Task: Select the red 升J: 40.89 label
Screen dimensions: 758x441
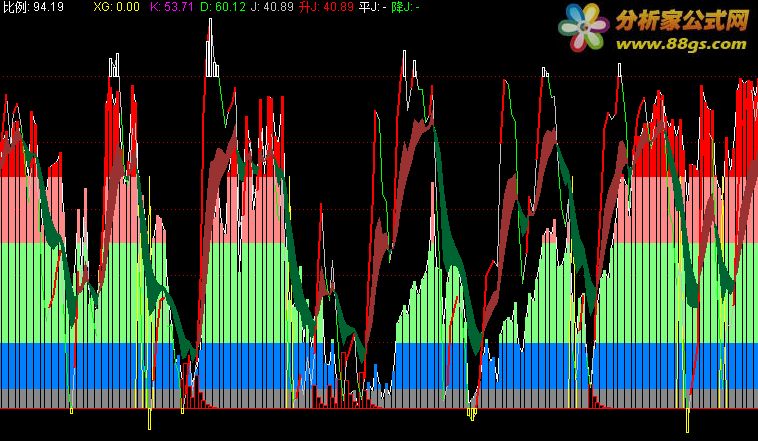Action: (326, 7)
